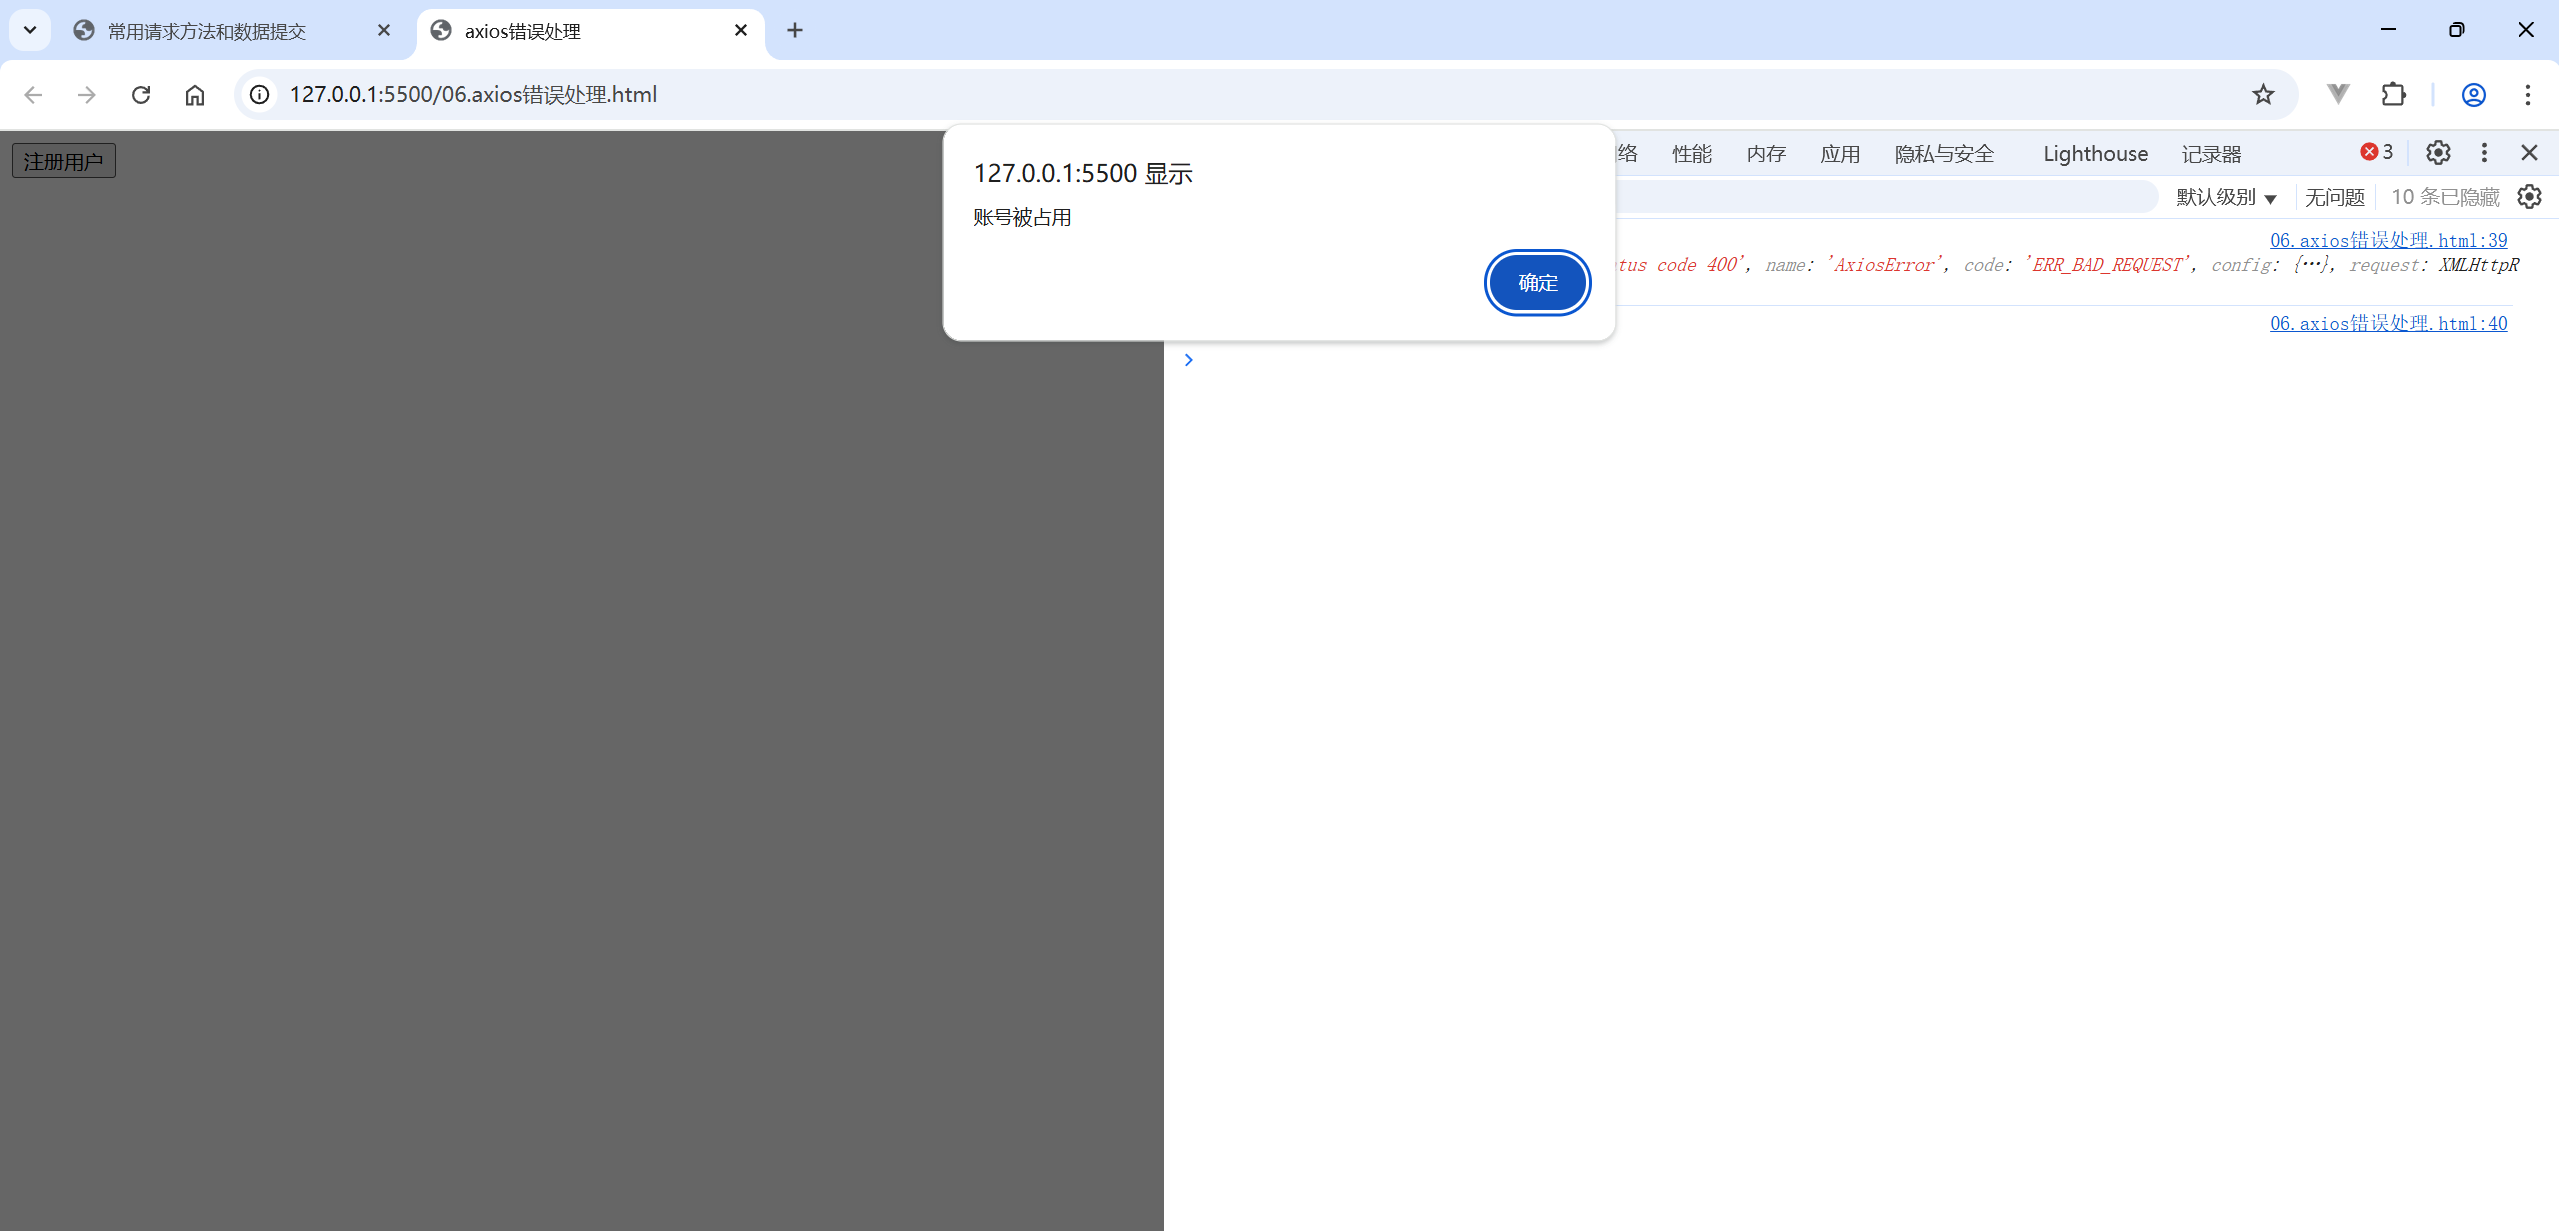Click the reload page icon

(141, 95)
